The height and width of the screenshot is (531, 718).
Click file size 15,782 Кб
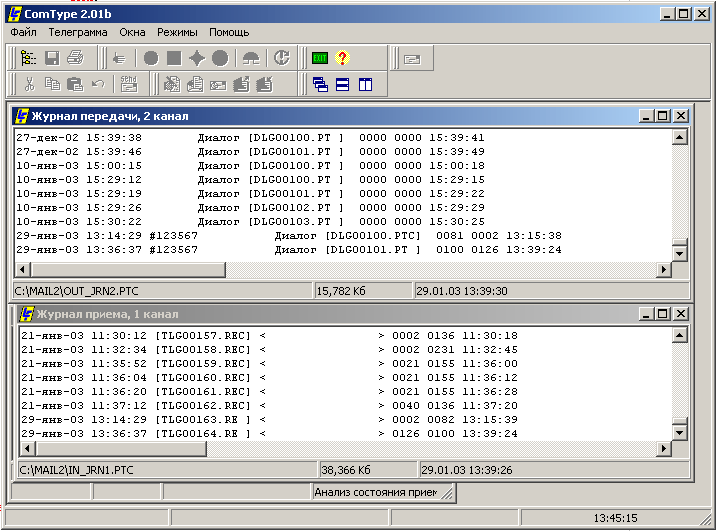tap(341, 291)
